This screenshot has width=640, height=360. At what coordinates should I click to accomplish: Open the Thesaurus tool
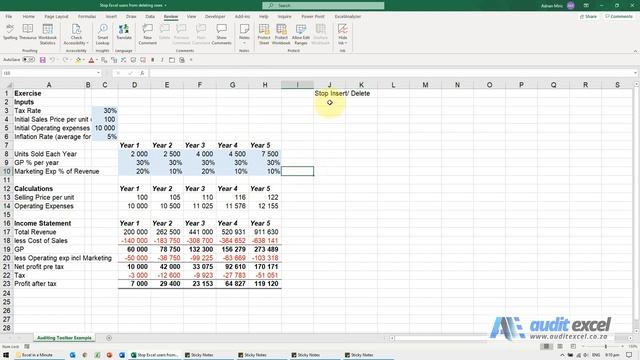[28, 32]
